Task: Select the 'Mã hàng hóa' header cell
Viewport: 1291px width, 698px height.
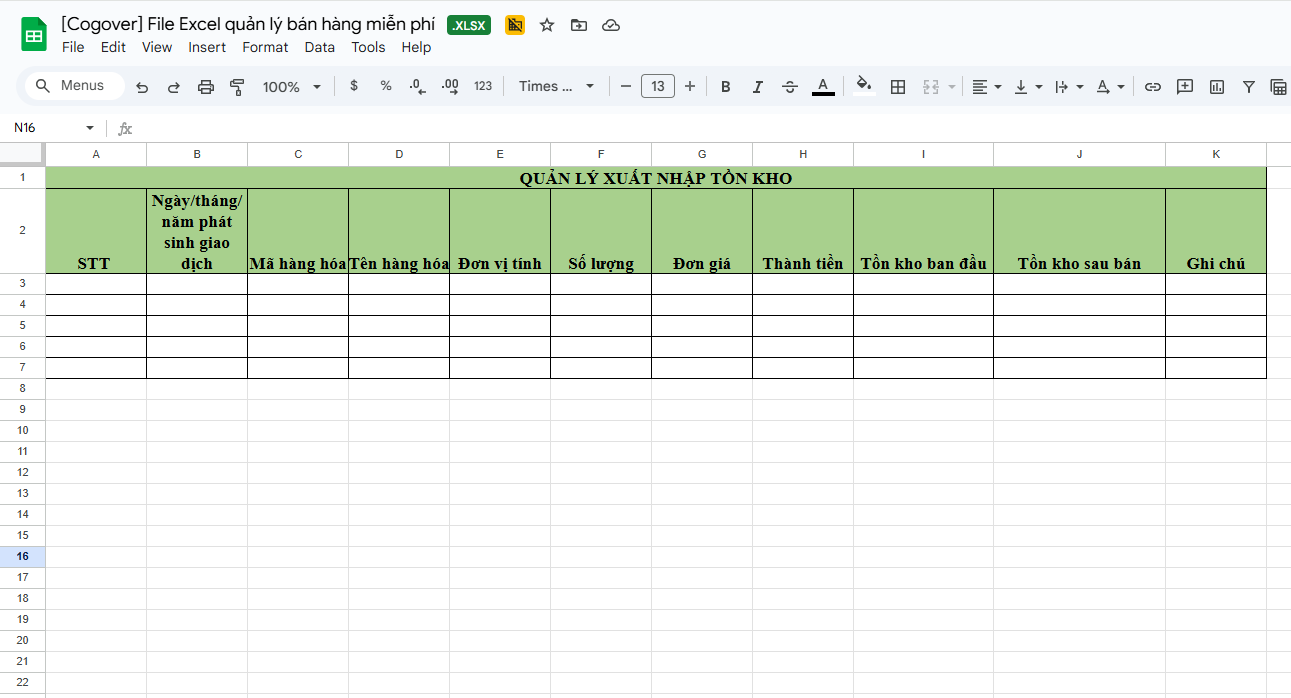Action: pyautogui.click(x=298, y=231)
